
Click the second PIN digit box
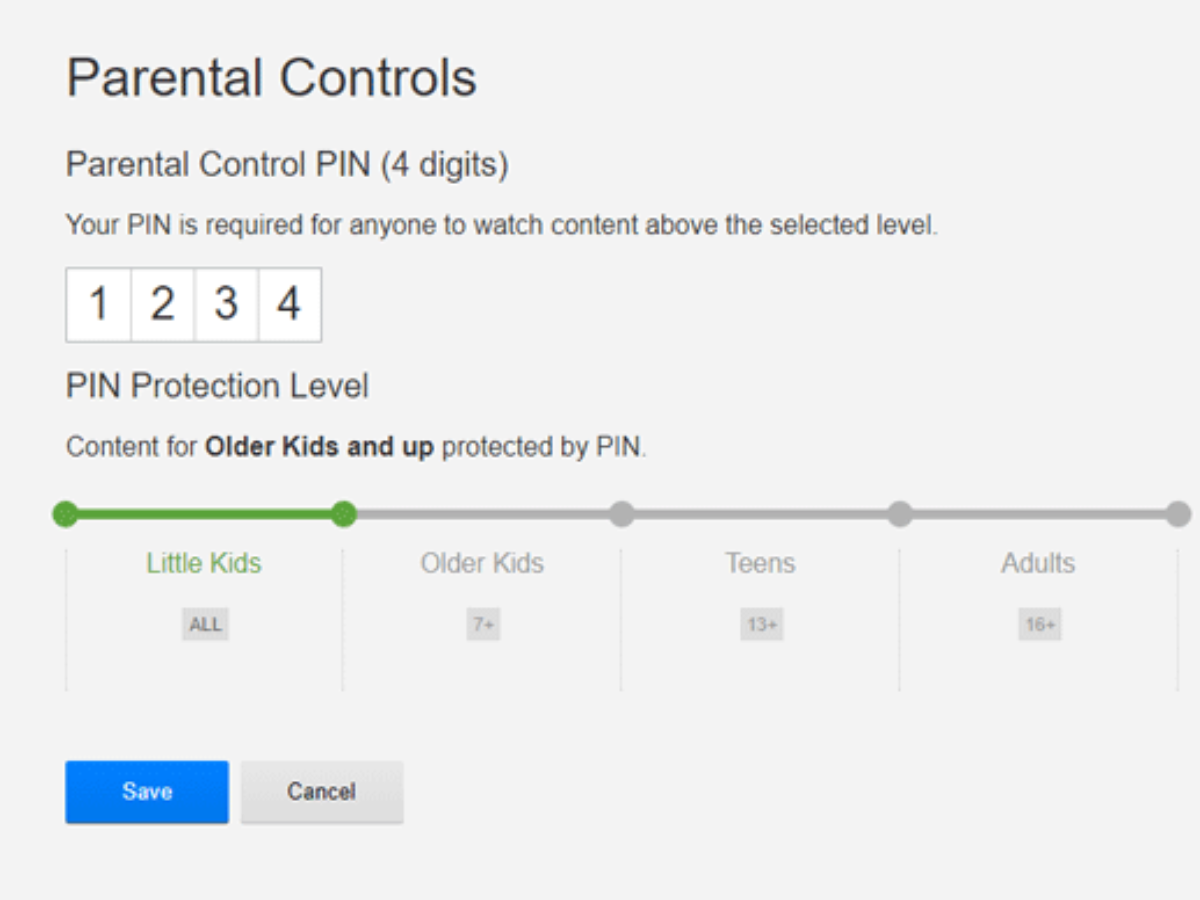click(x=163, y=304)
